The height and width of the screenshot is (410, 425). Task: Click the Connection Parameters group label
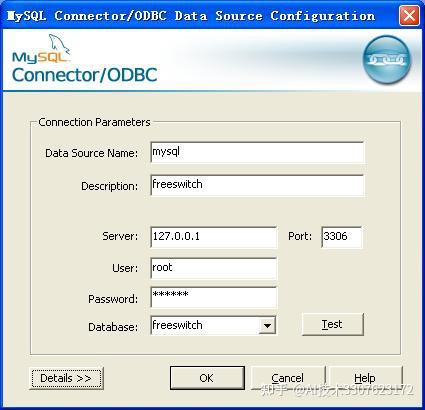[94, 122]
